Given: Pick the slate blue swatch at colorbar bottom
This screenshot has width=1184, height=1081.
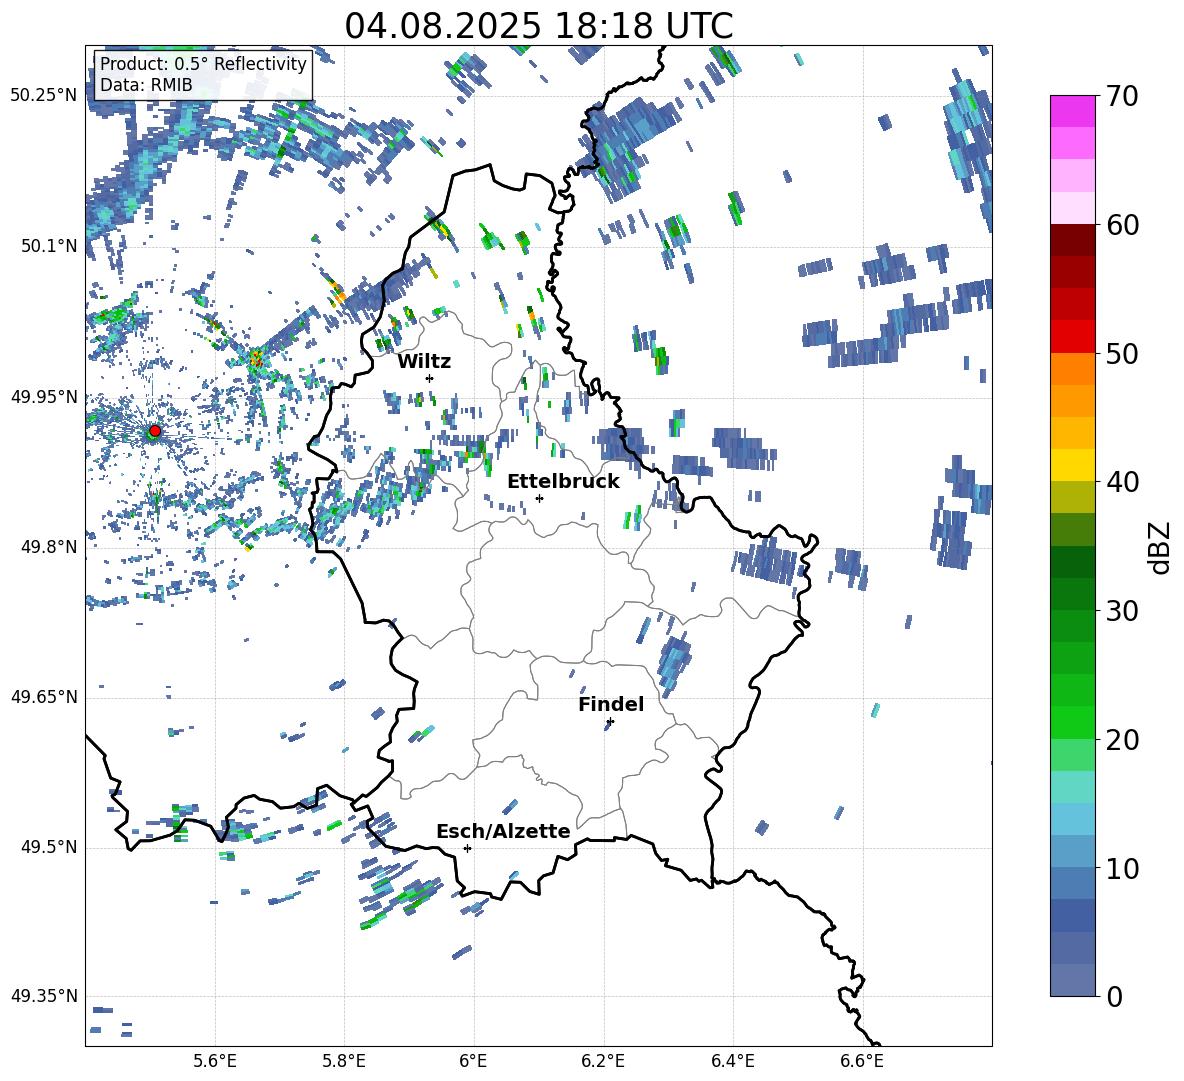Looking at the screenshot, I should tap(1073, 980).
